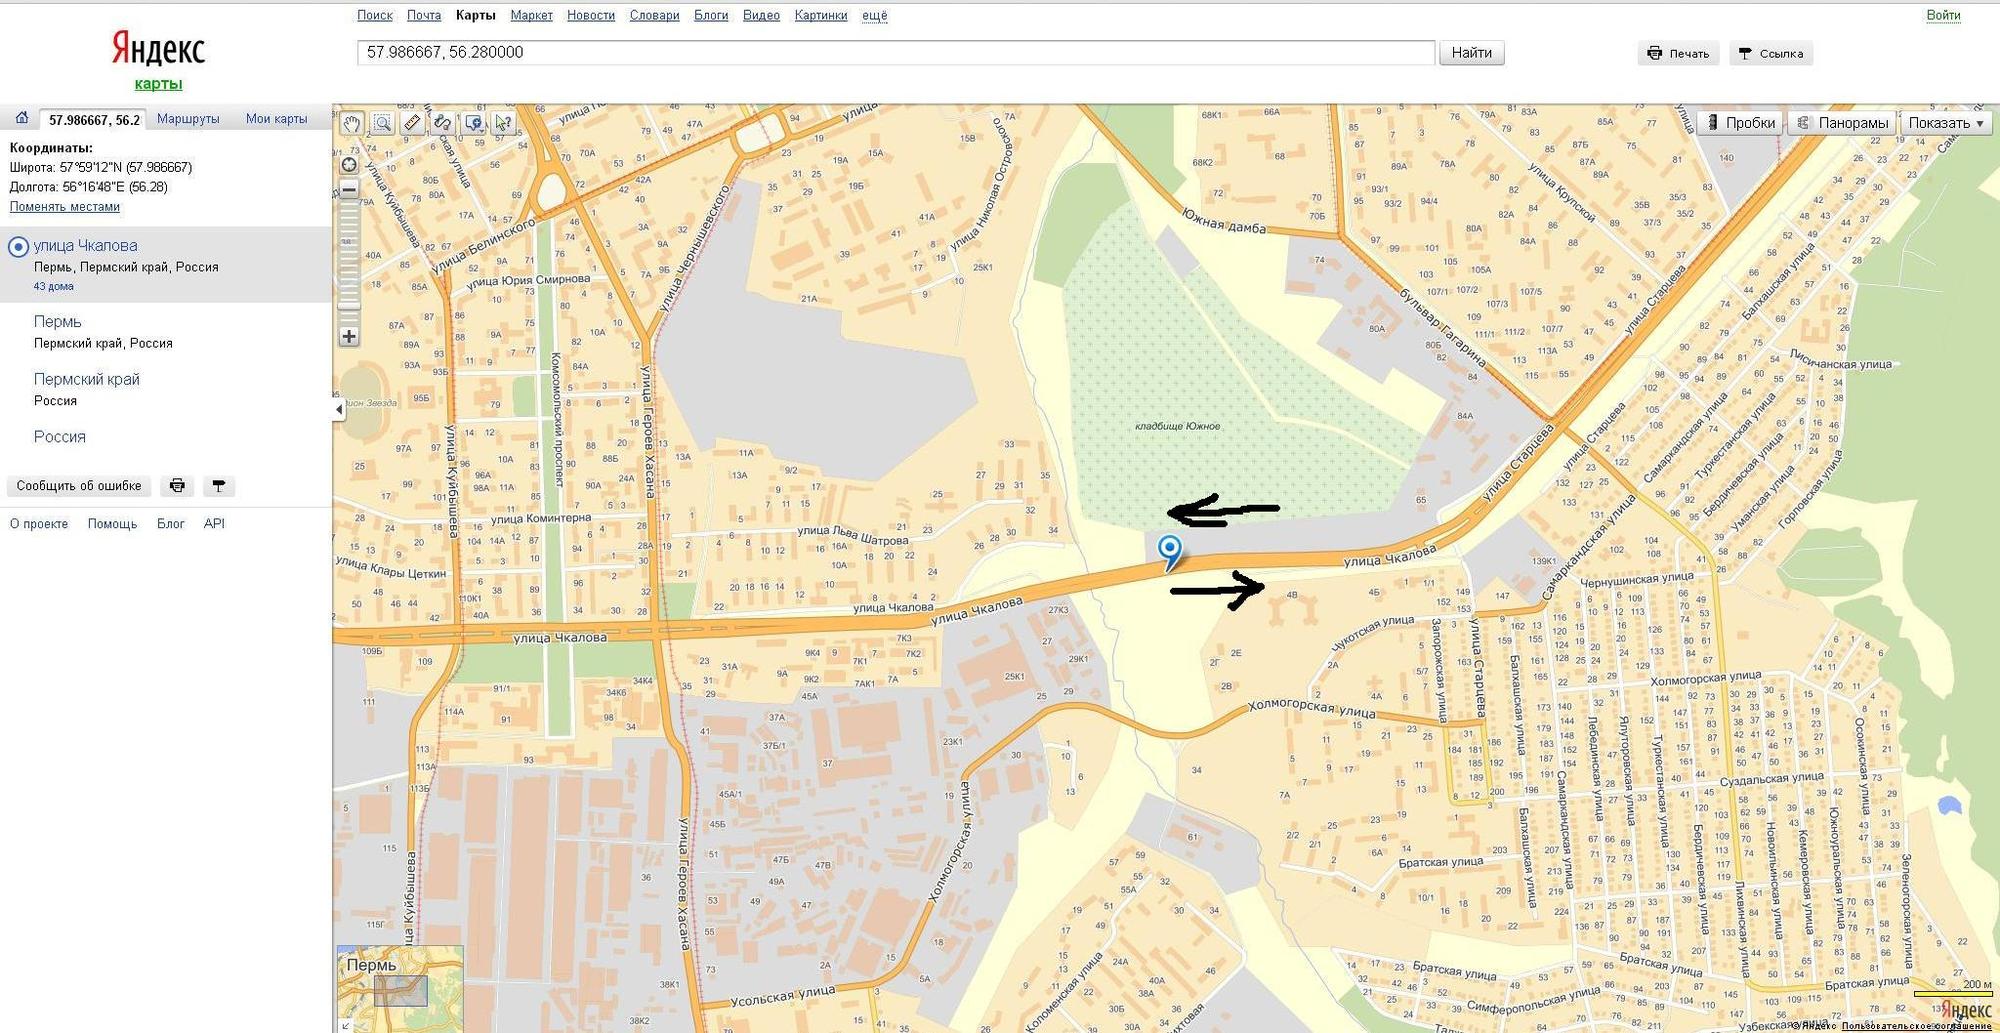Click the map zoom level slider

(348, 262)
